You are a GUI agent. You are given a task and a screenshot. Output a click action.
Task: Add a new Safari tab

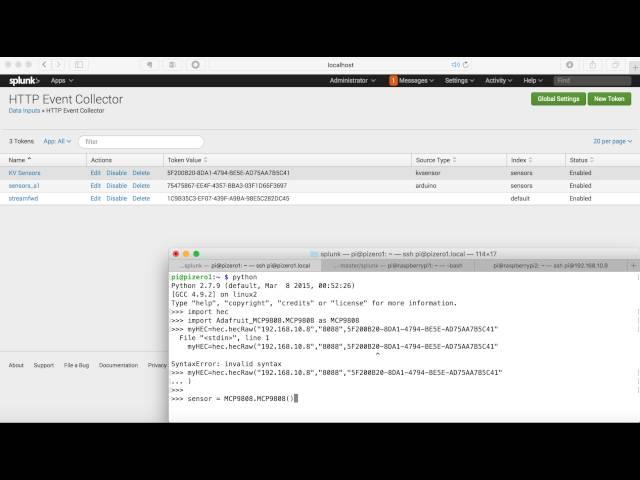point(635,67)
